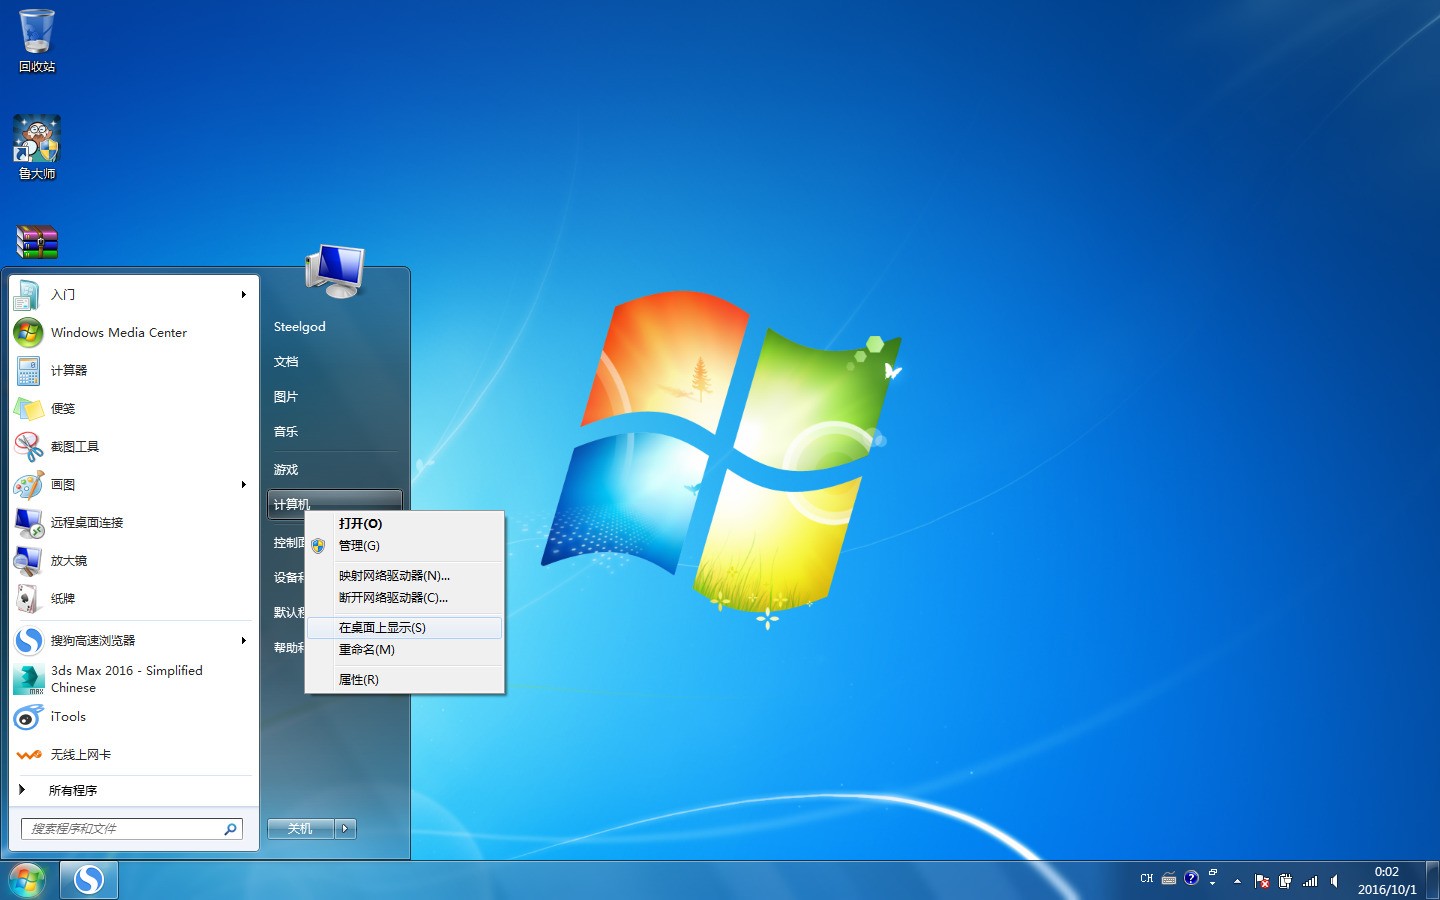Launch 入门 from the Start menu

pyautogui.click(x=132, y=294)
